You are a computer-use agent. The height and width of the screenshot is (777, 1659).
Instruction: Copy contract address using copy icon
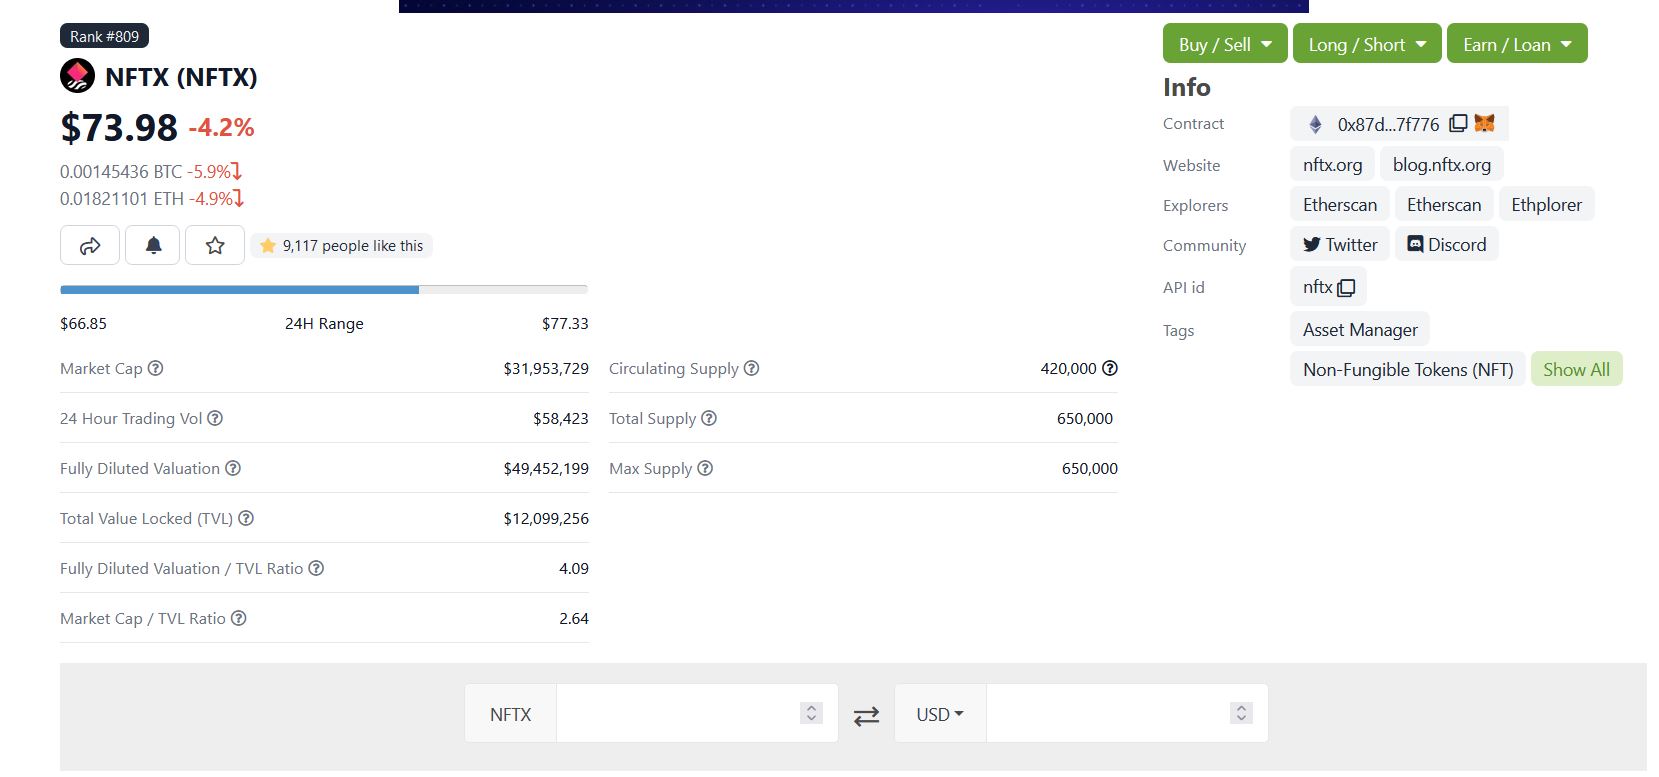coord(1458,124)
